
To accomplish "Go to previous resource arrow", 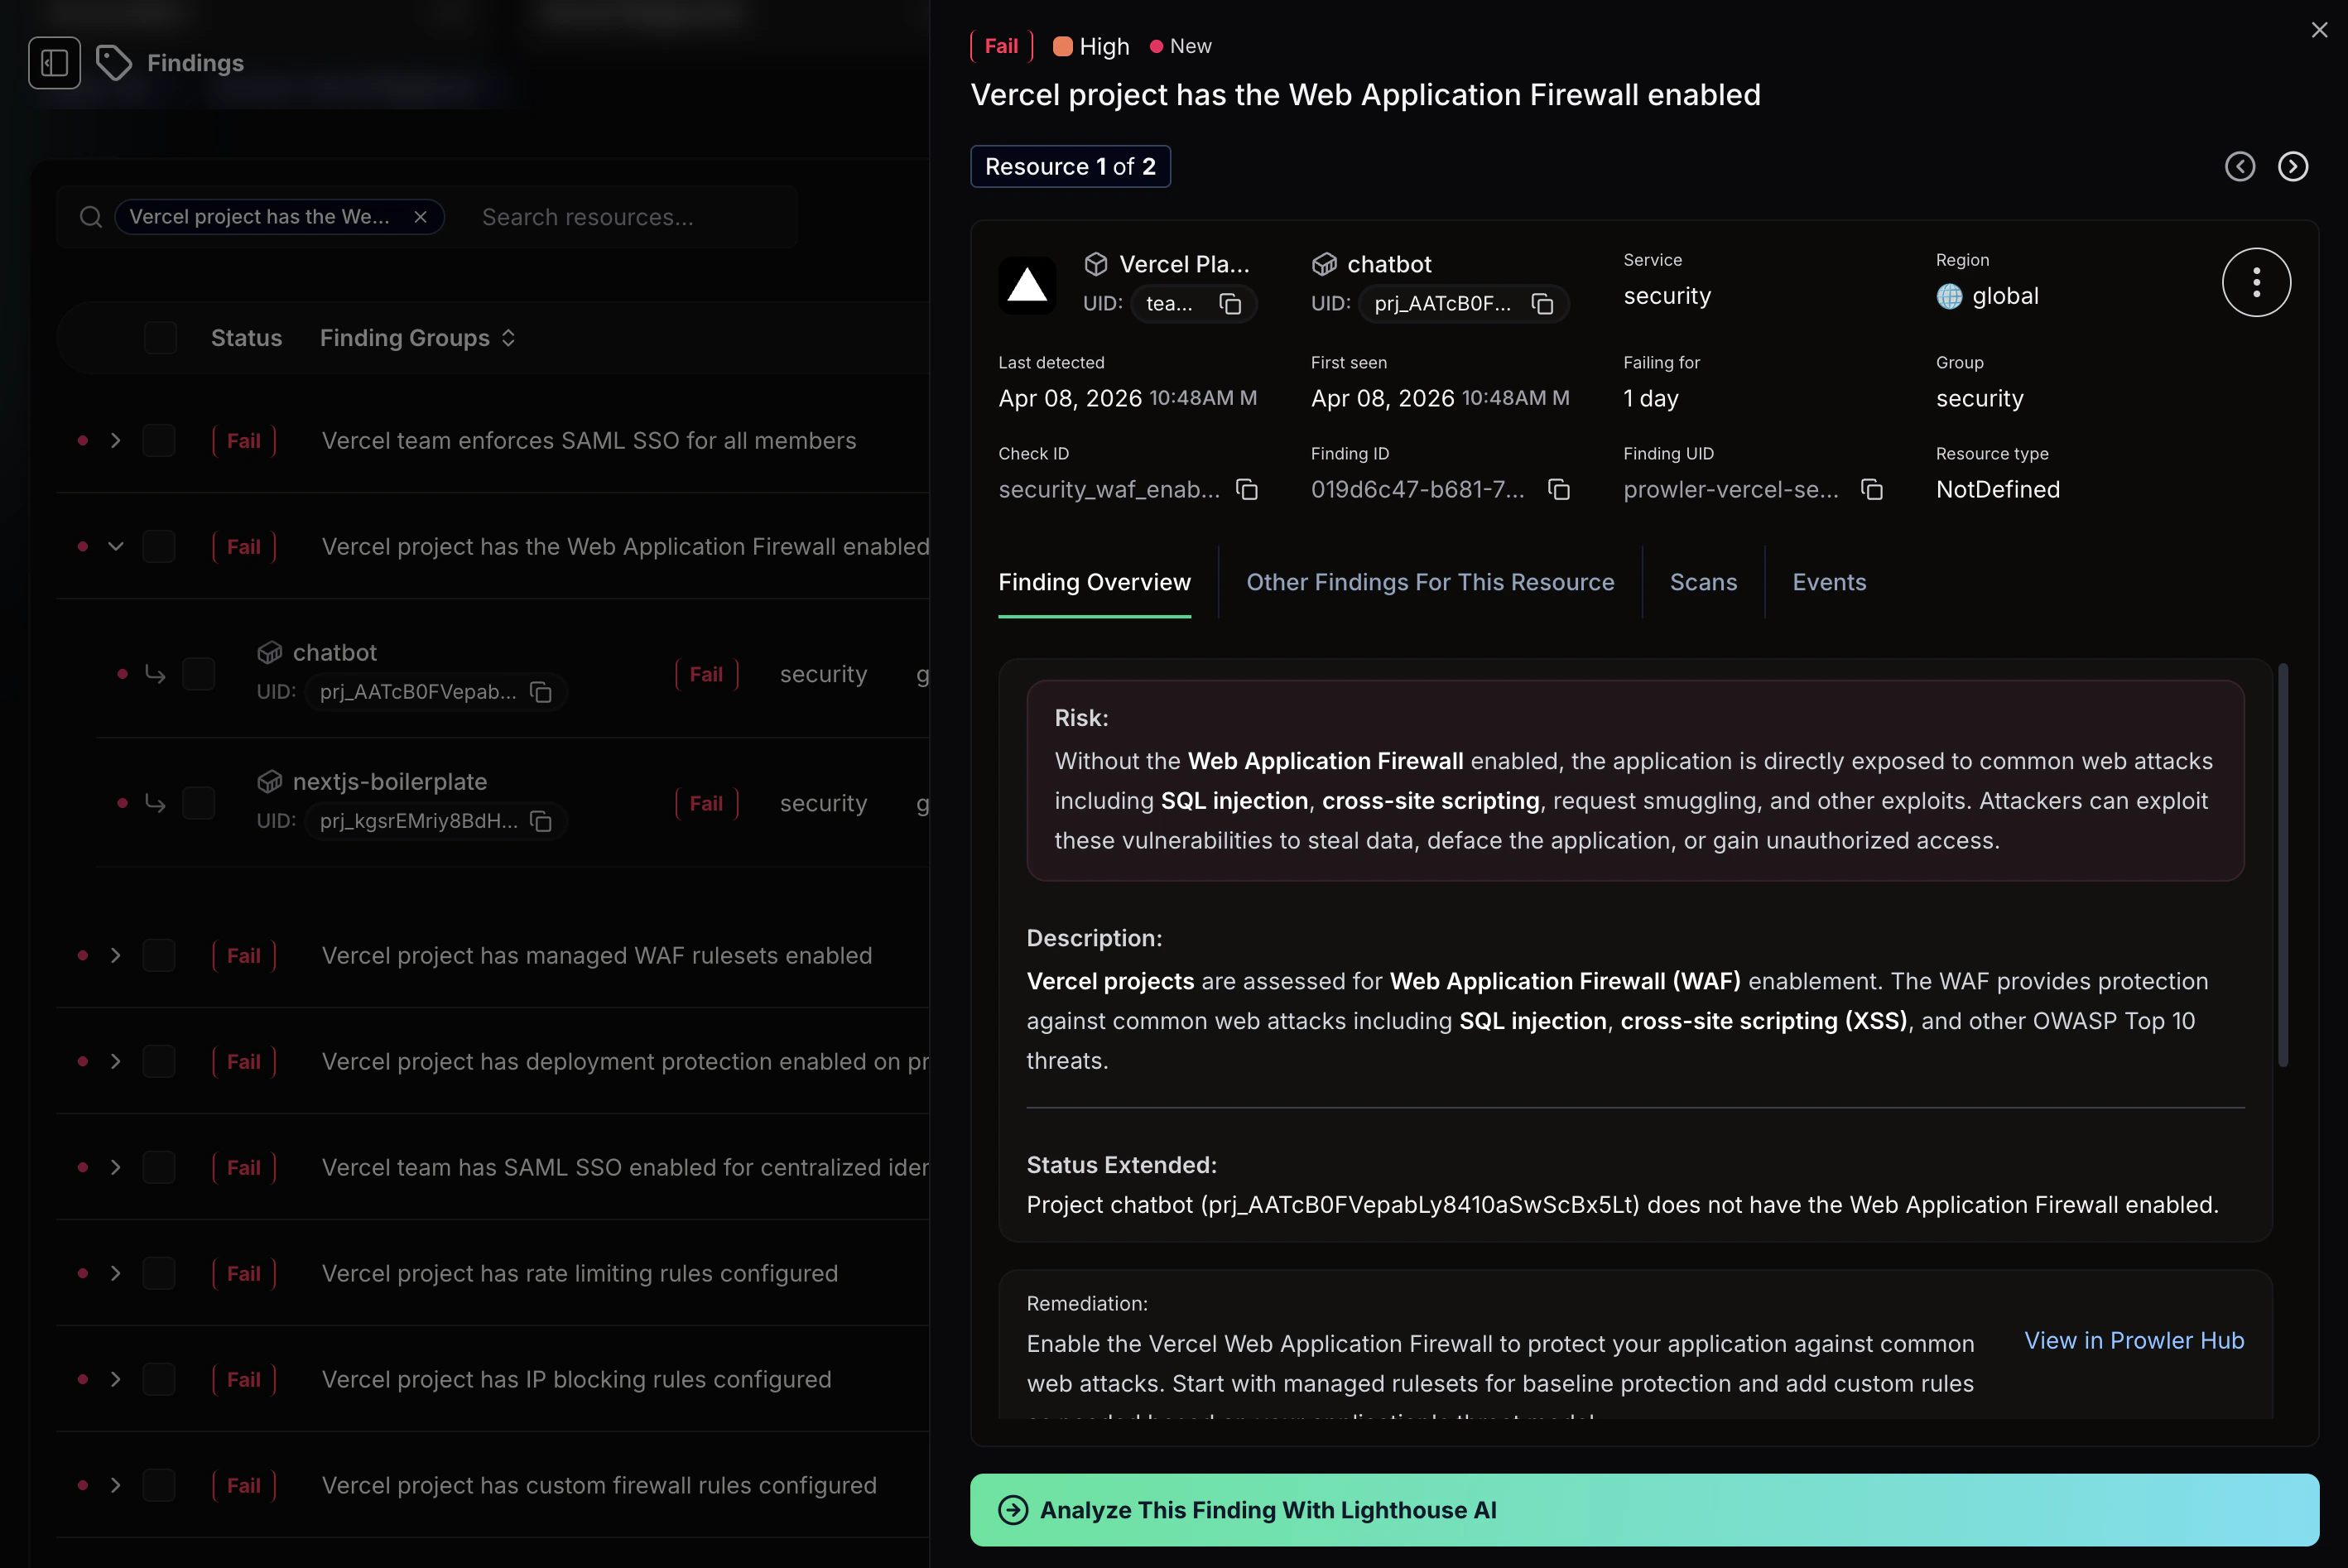I will tap(2240, 166).
